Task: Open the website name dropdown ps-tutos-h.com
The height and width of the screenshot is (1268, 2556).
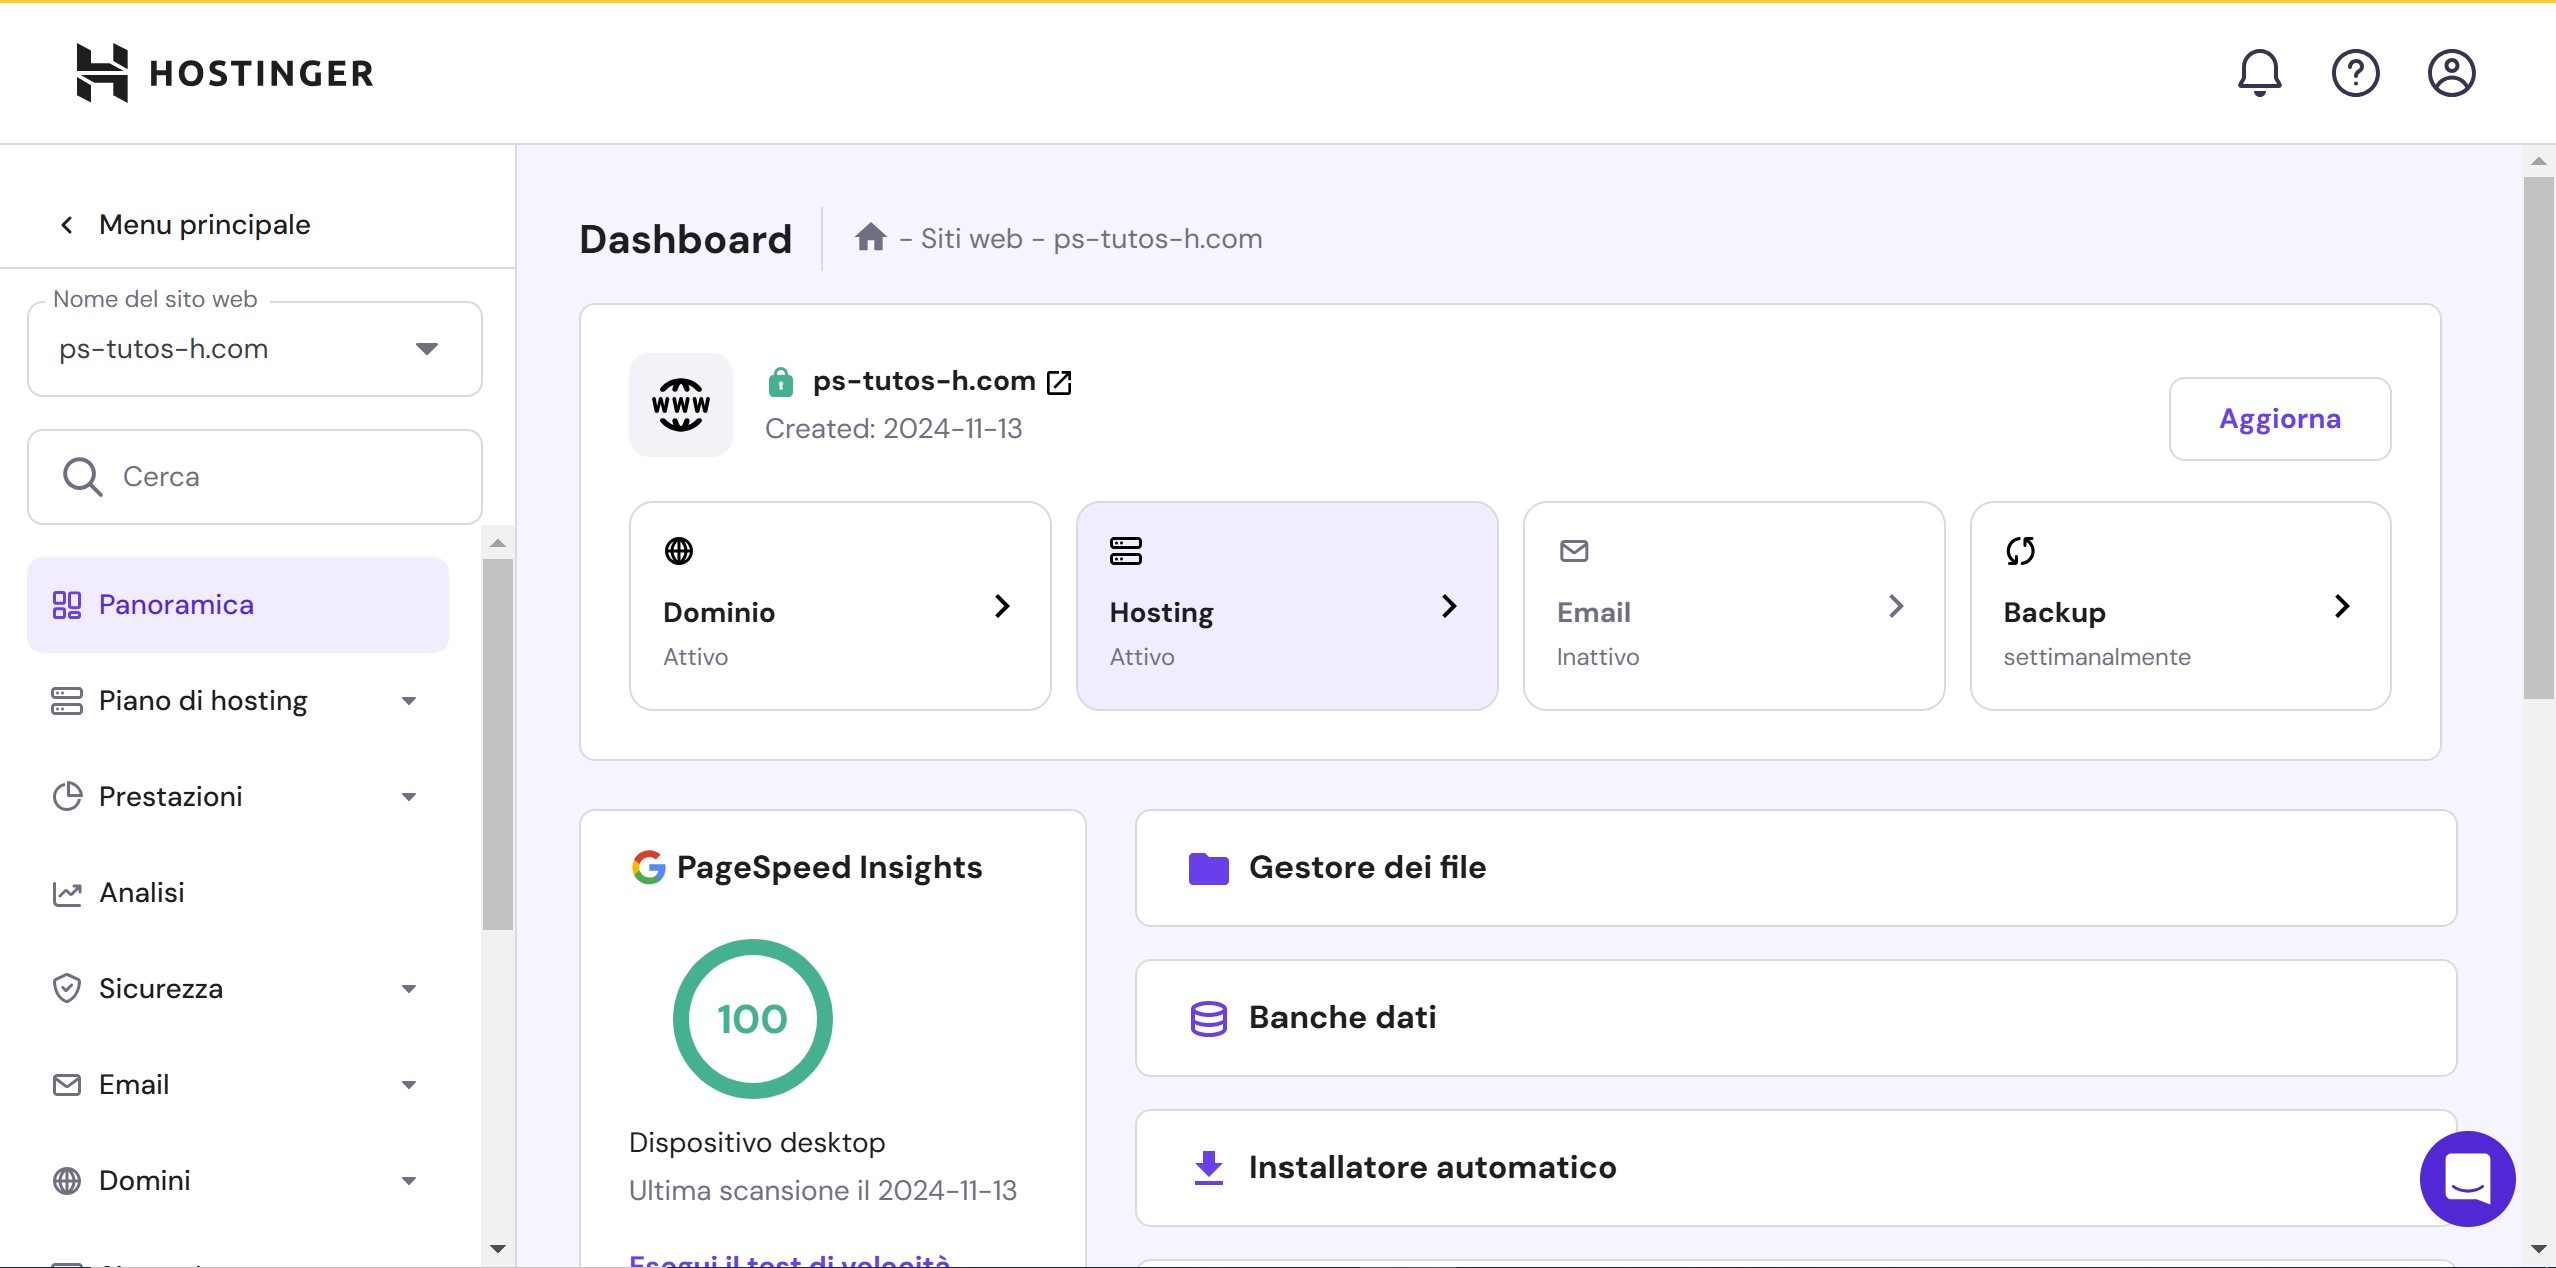Action: (x=255, y=349)
